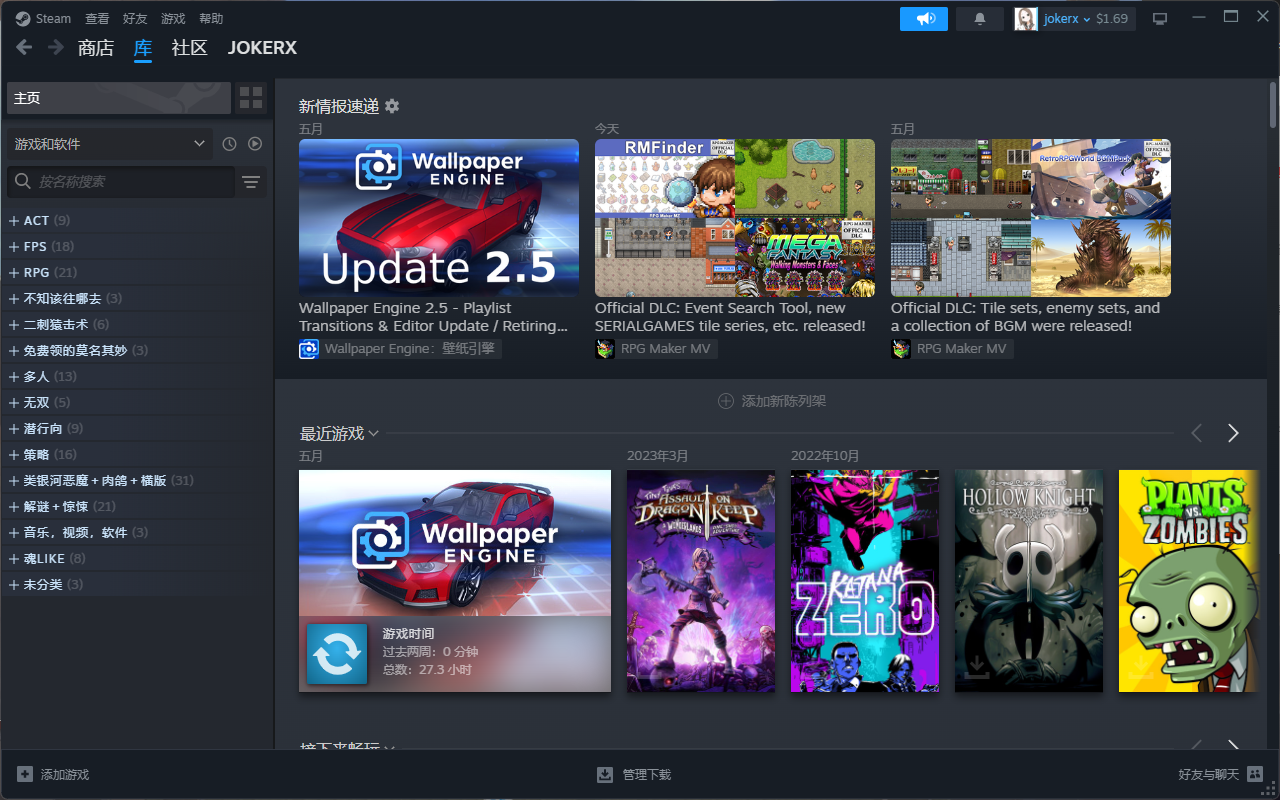Open the advanced filter settings icon
This screenshot has height=800, width=1280.
click(x=251, y=182)
